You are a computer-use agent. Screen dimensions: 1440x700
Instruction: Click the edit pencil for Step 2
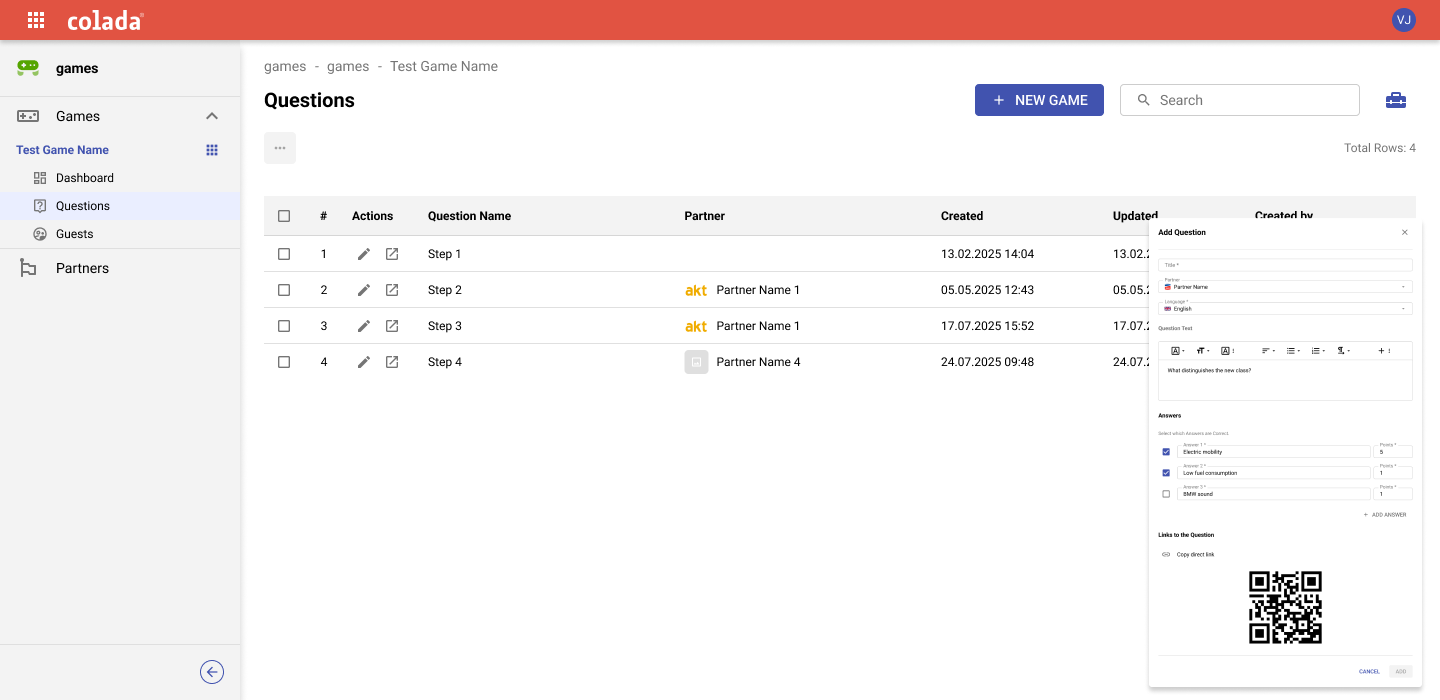[364, 290]
